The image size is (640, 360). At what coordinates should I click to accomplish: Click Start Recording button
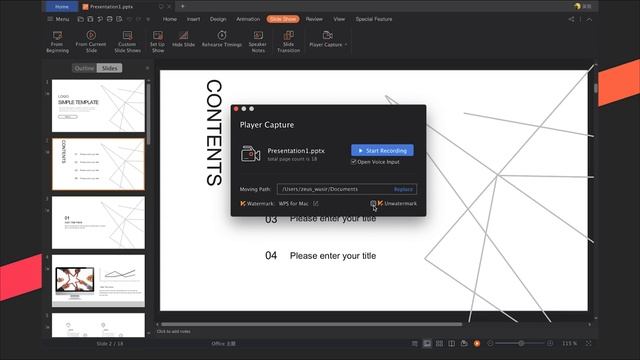pos(382,150)
